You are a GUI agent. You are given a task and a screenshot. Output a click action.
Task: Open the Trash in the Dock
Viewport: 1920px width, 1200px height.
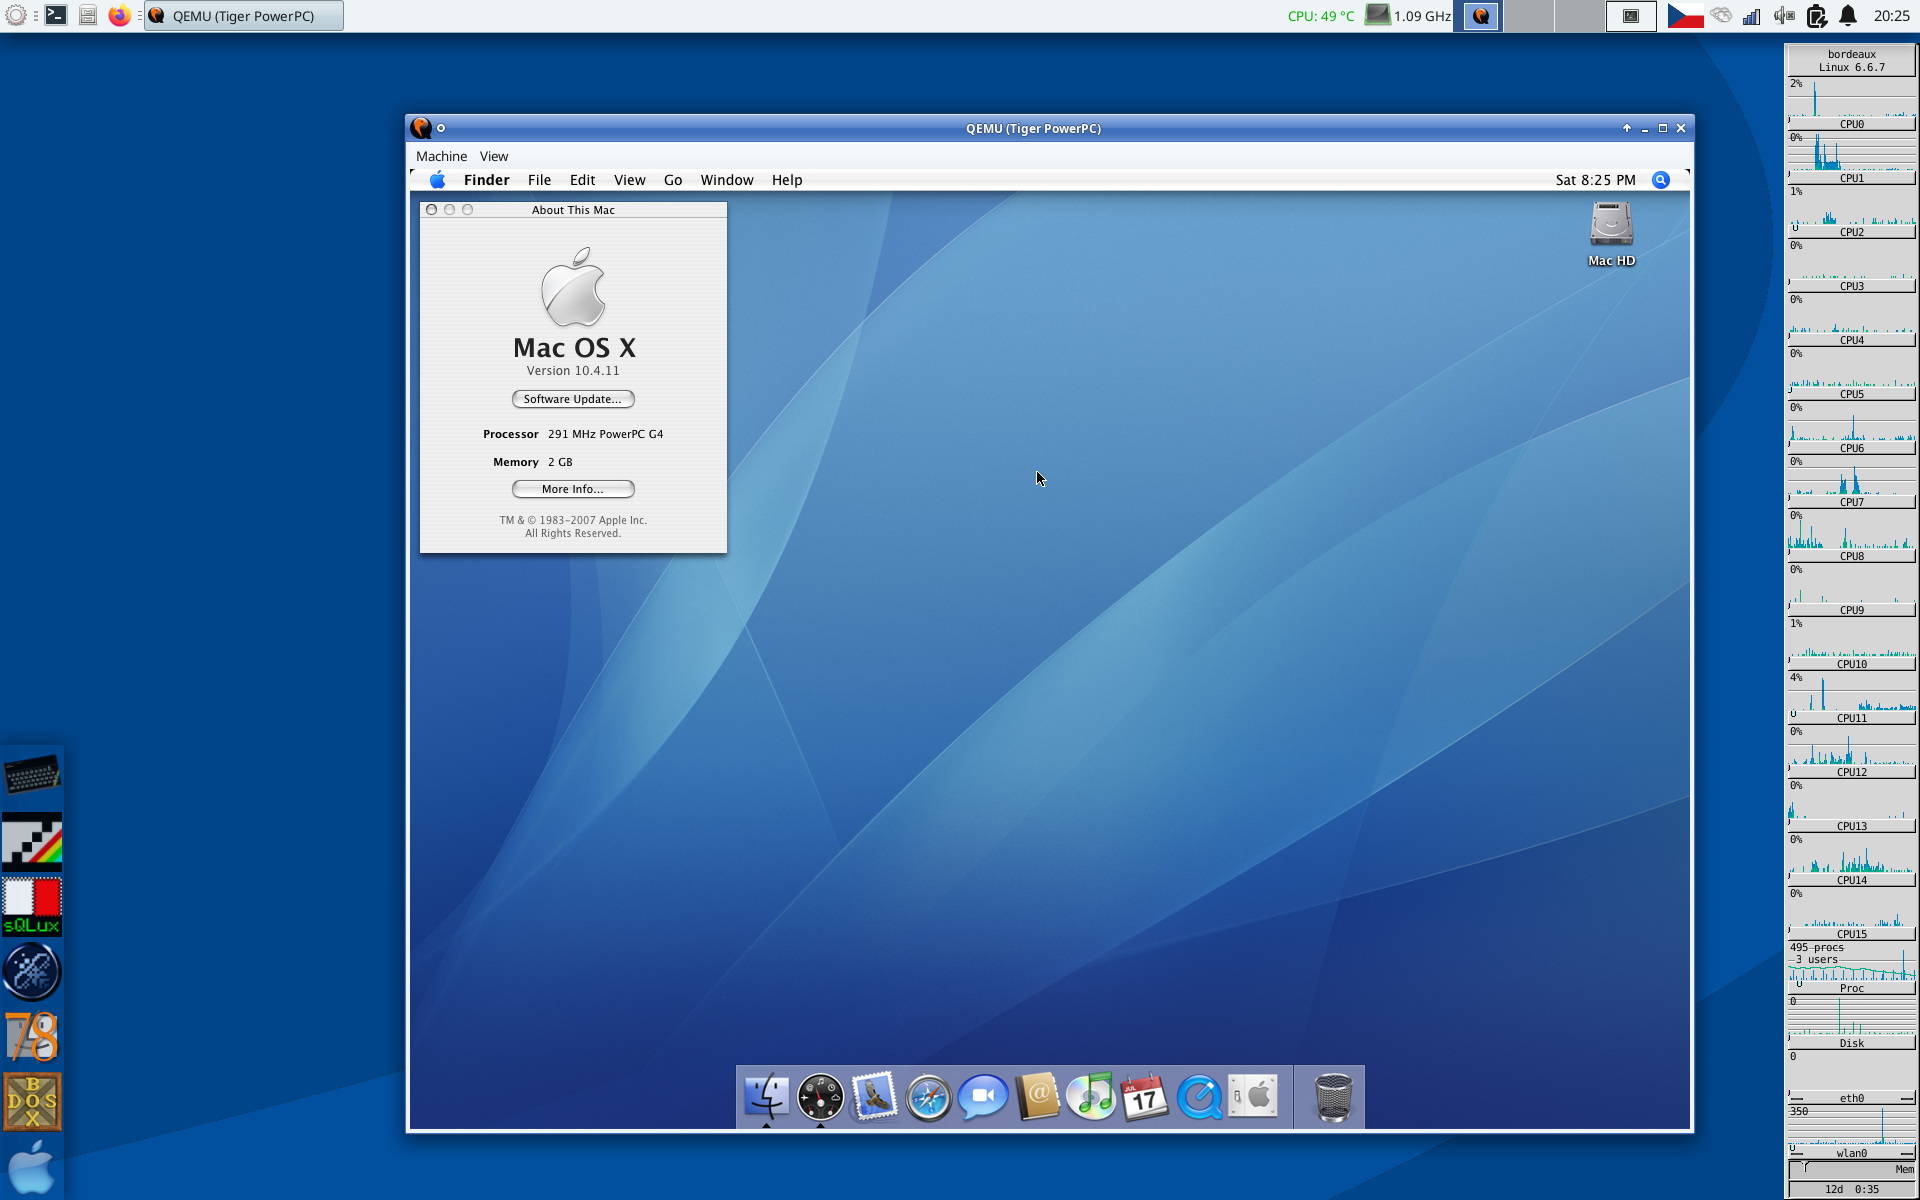1333,1097
